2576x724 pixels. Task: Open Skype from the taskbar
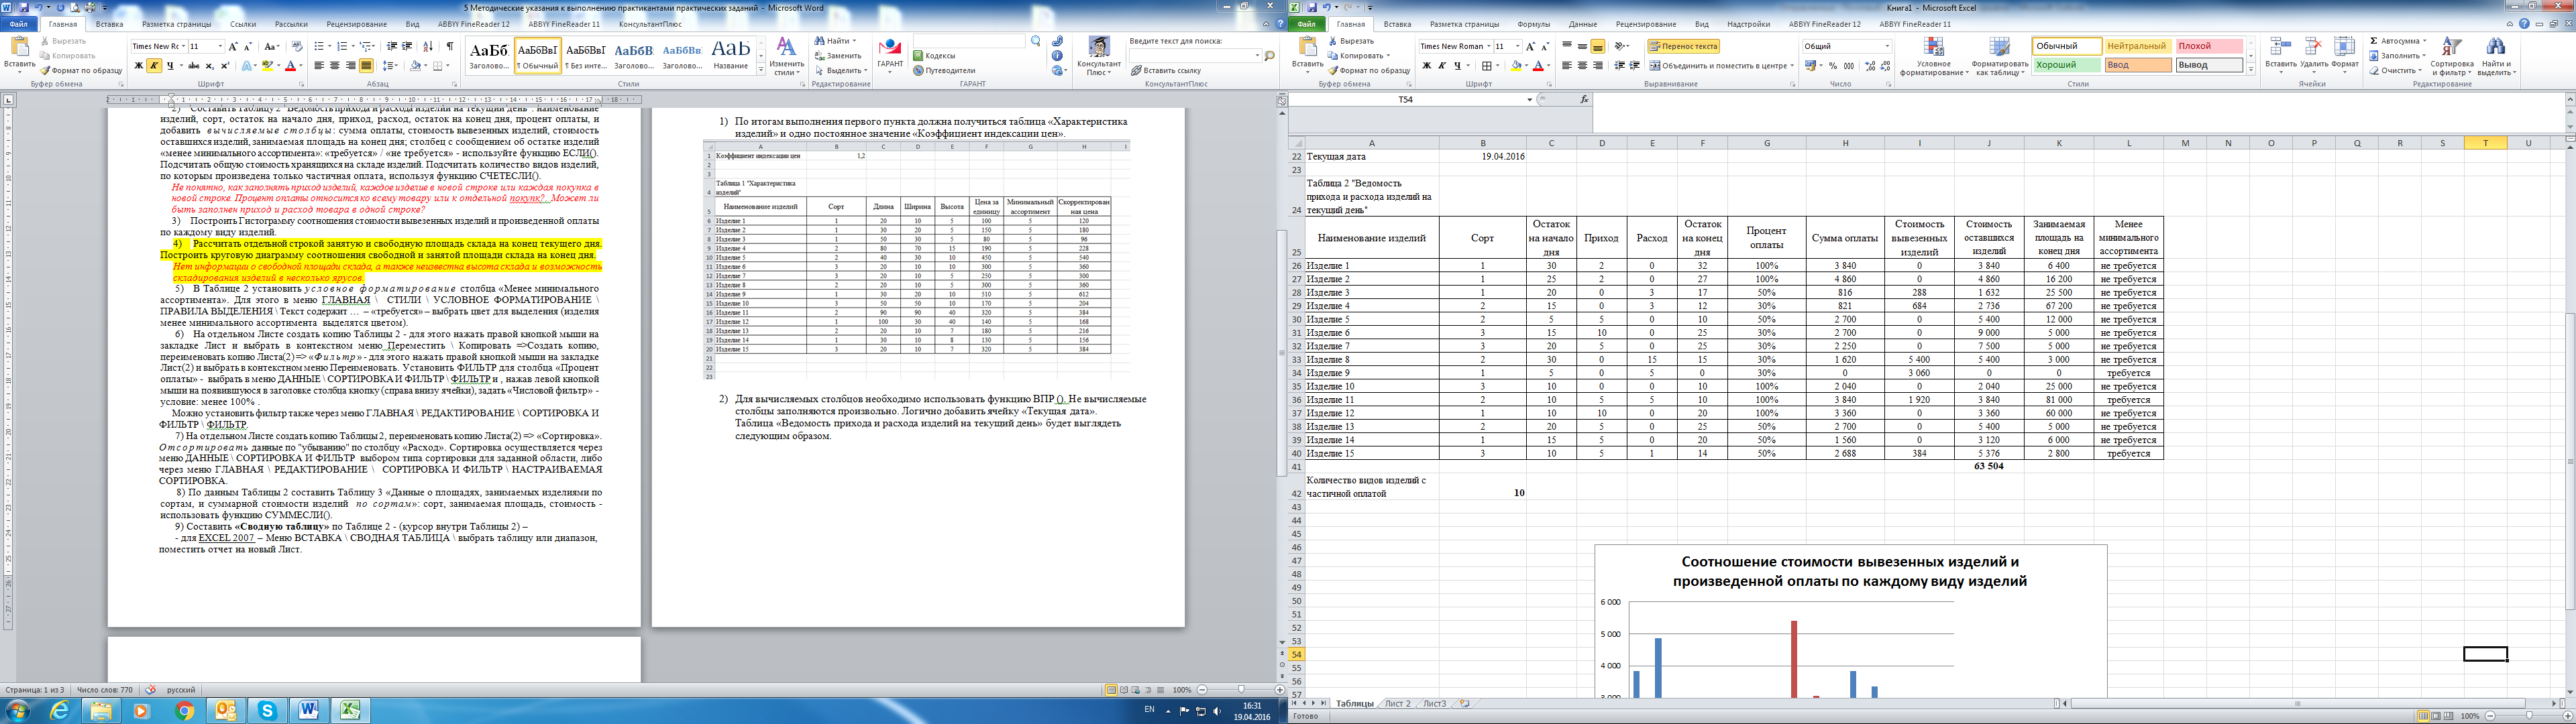267,711
